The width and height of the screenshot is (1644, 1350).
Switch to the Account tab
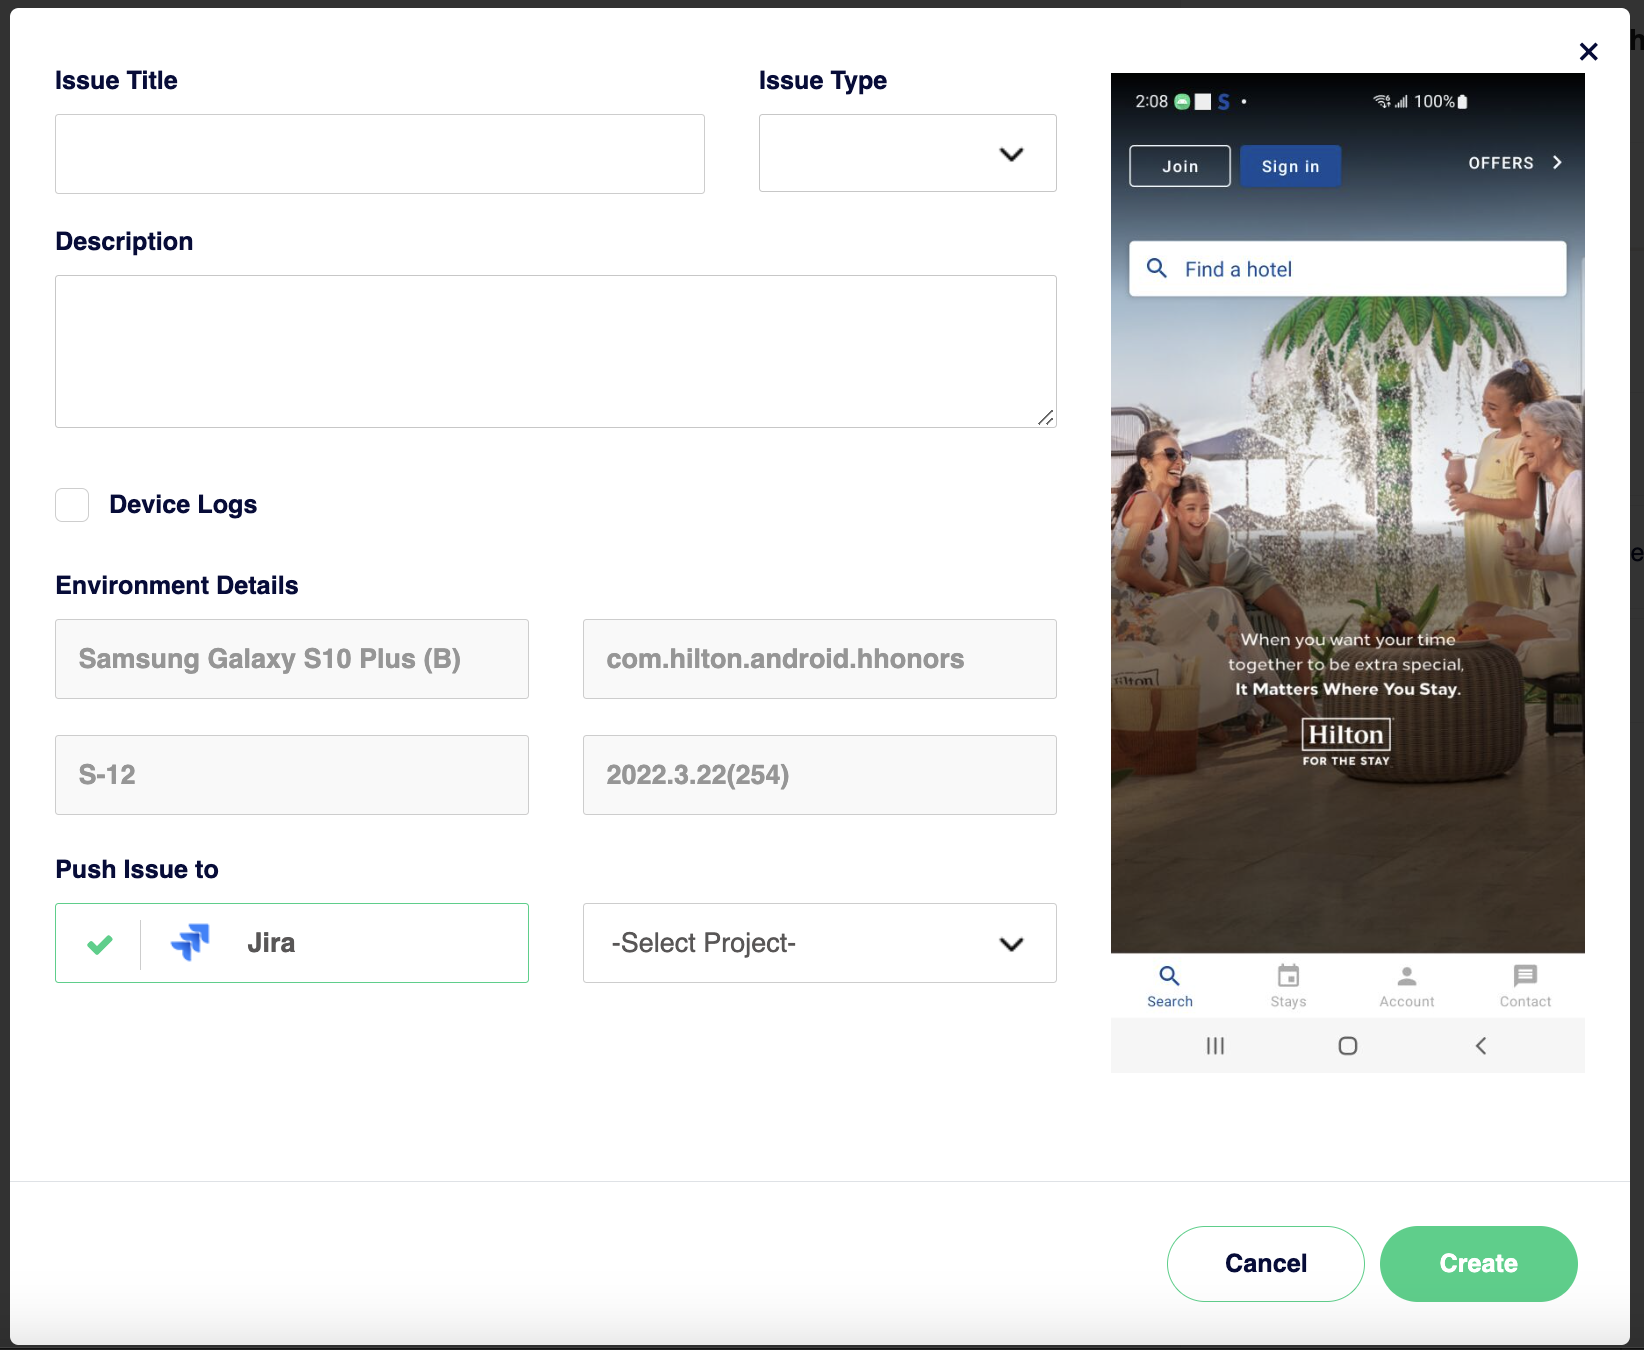(1407, 986)
